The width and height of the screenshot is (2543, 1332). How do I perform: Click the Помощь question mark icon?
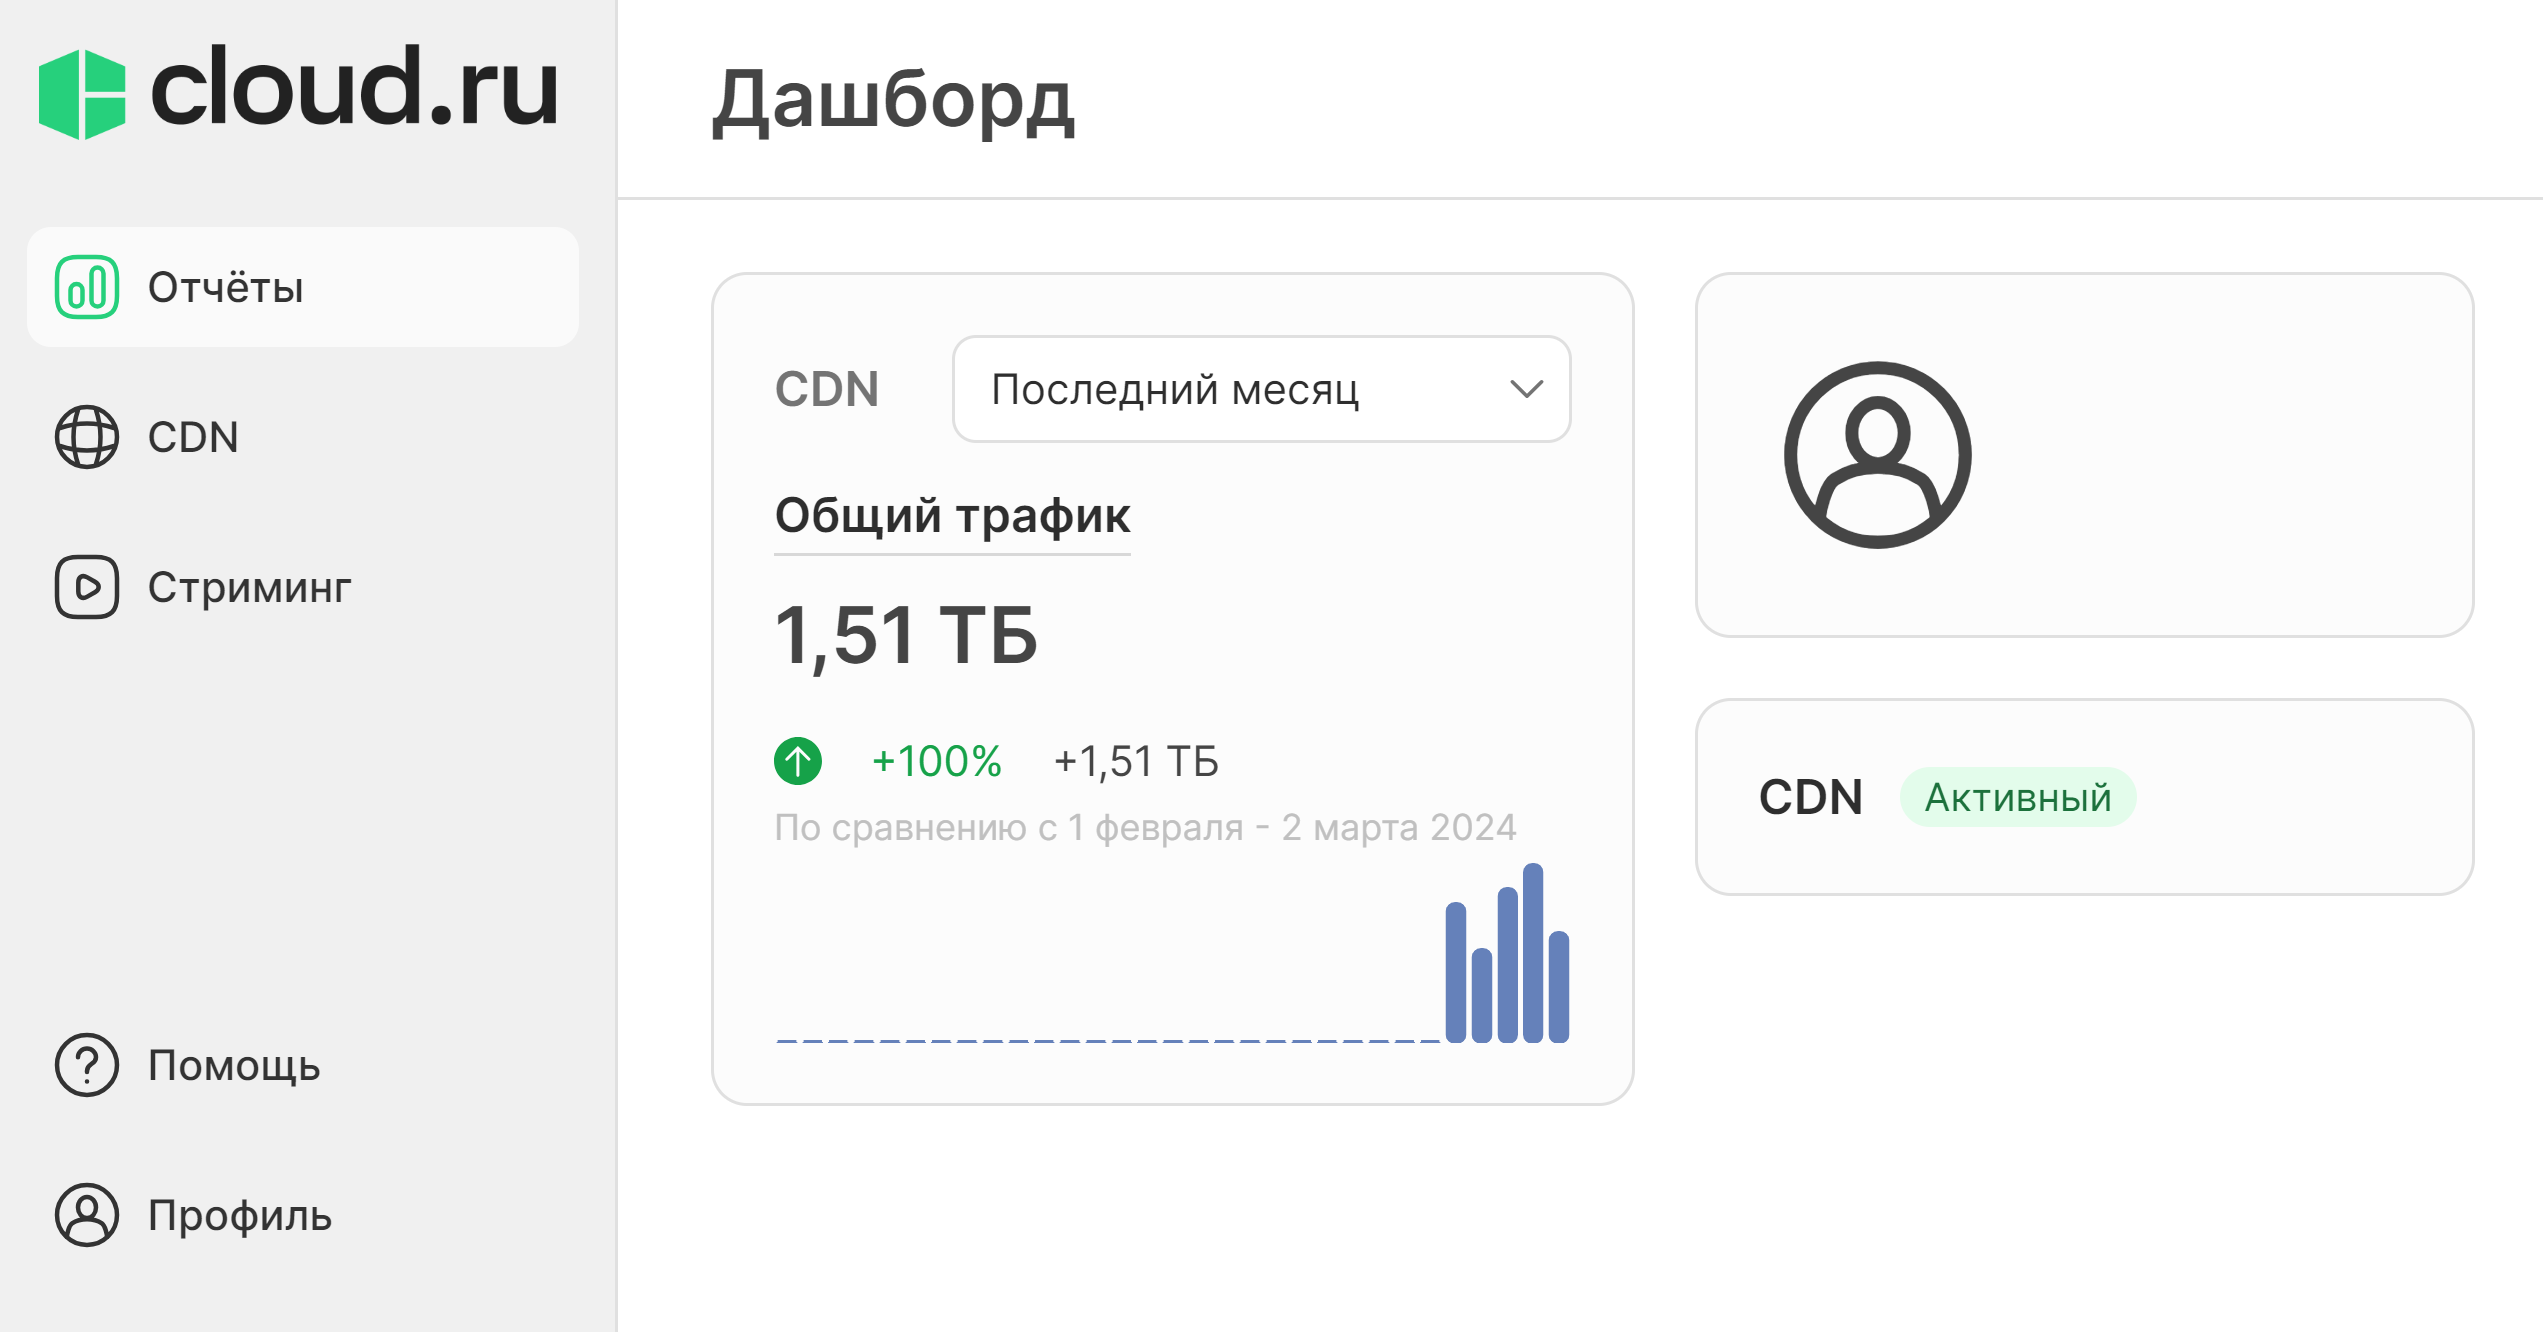click(88, 1066)
